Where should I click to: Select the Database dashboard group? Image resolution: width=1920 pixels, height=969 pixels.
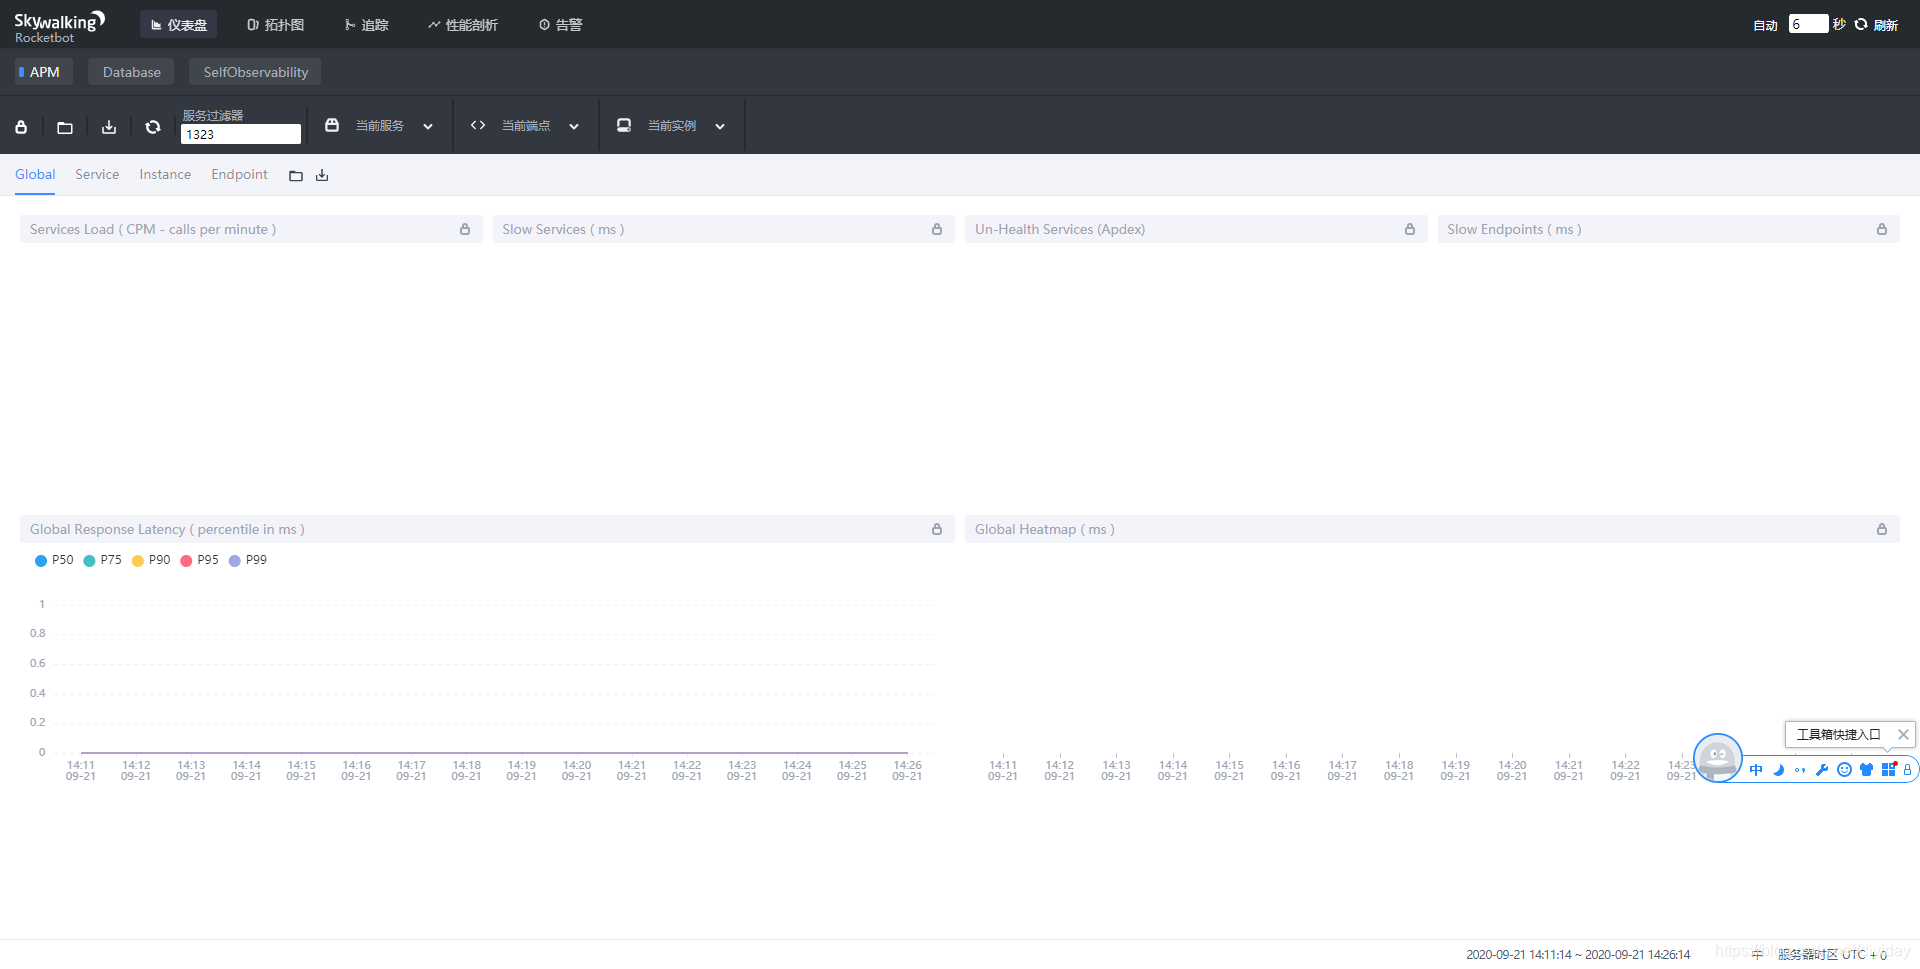pyautogui.click(x=131, y=72)
